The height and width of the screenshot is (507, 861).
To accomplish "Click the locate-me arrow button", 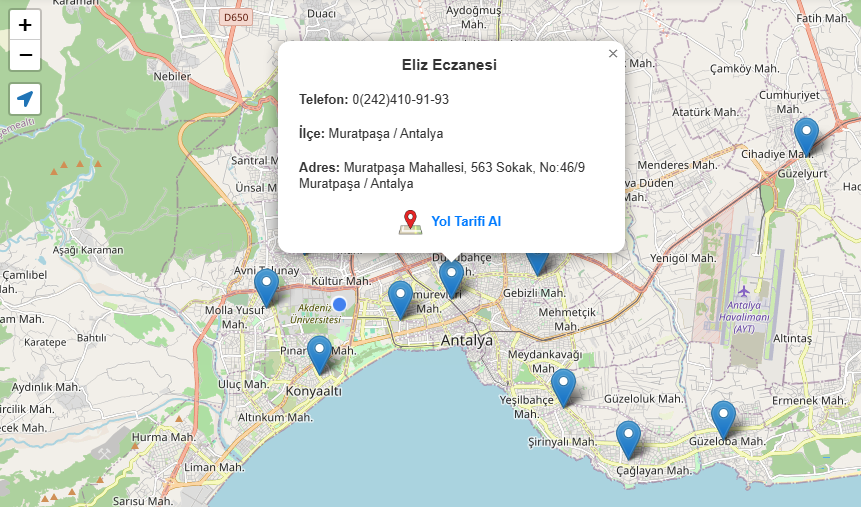I will (25, 99).
